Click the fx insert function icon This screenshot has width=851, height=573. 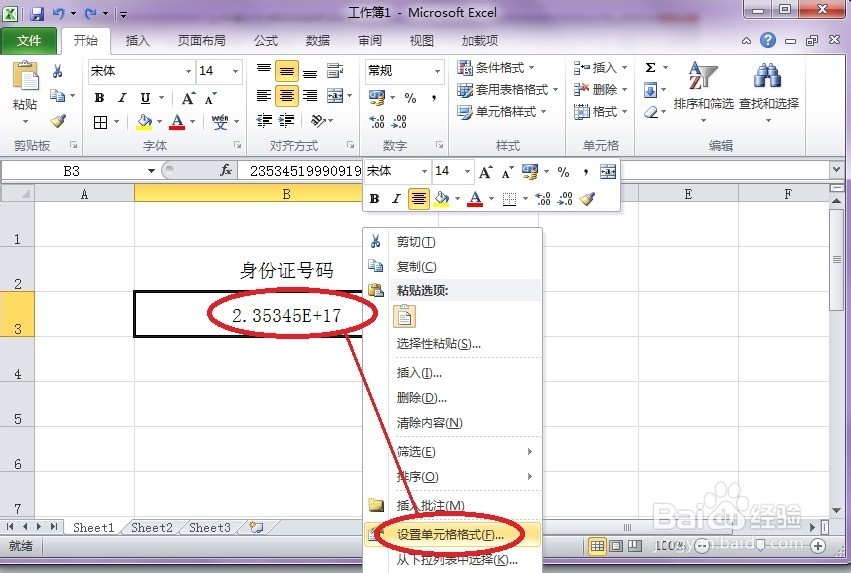point(226,170)
